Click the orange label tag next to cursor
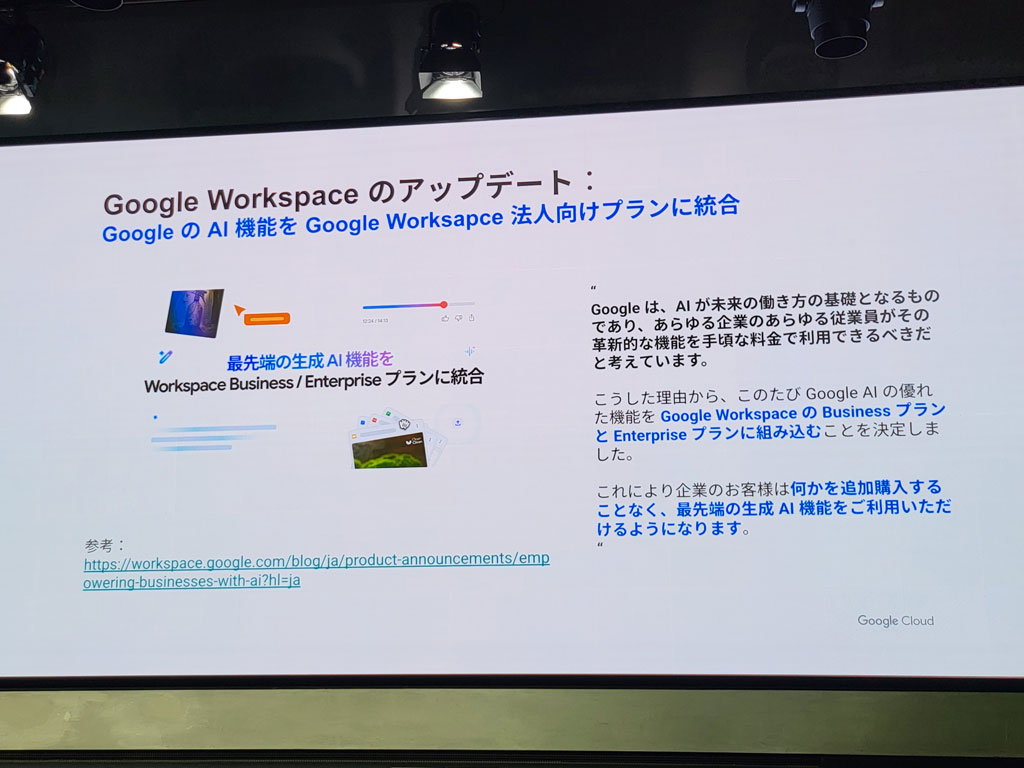Viewport: 1024px width, 768px height. (267, 319)
